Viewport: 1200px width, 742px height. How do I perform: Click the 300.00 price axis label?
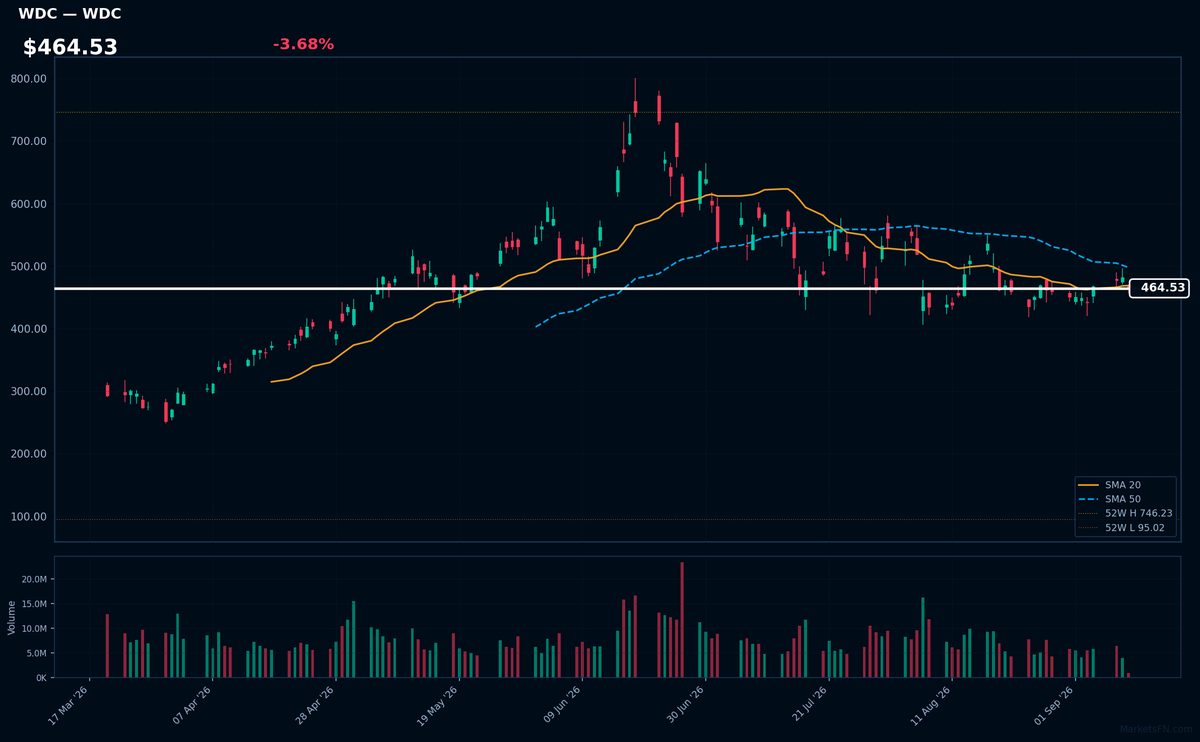click(29, 392)
